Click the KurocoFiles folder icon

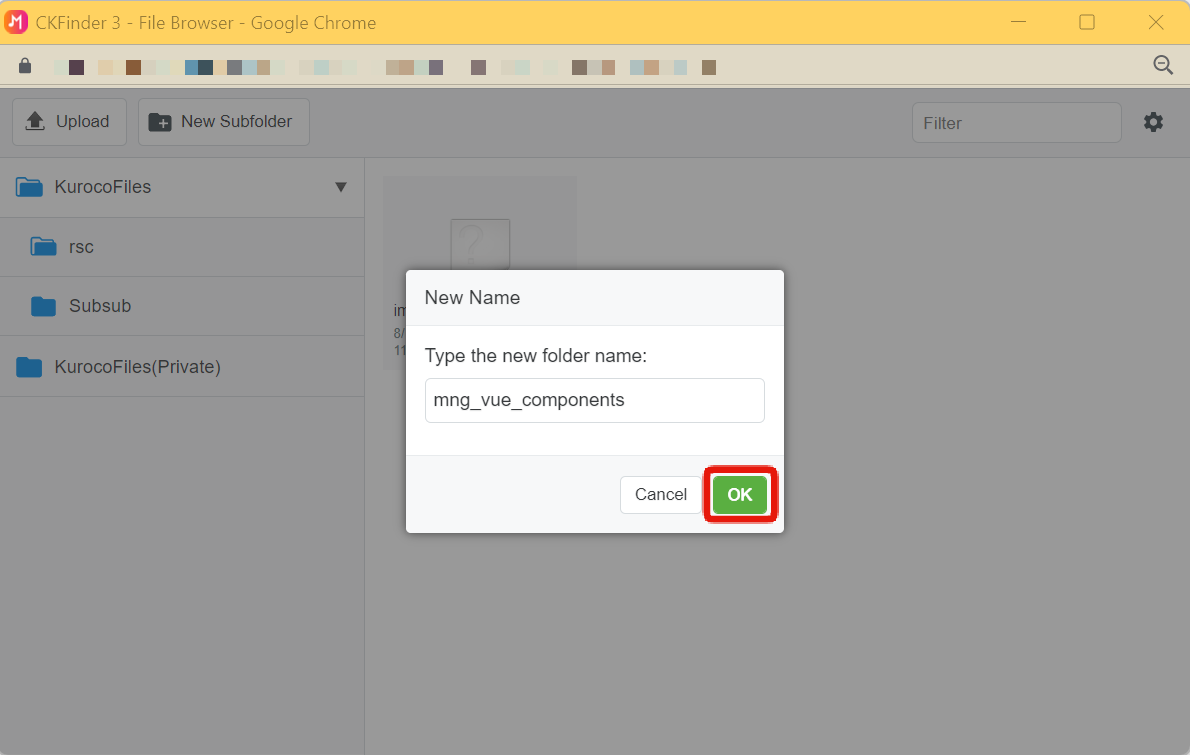pyautogui.click(x=28, y=186)
